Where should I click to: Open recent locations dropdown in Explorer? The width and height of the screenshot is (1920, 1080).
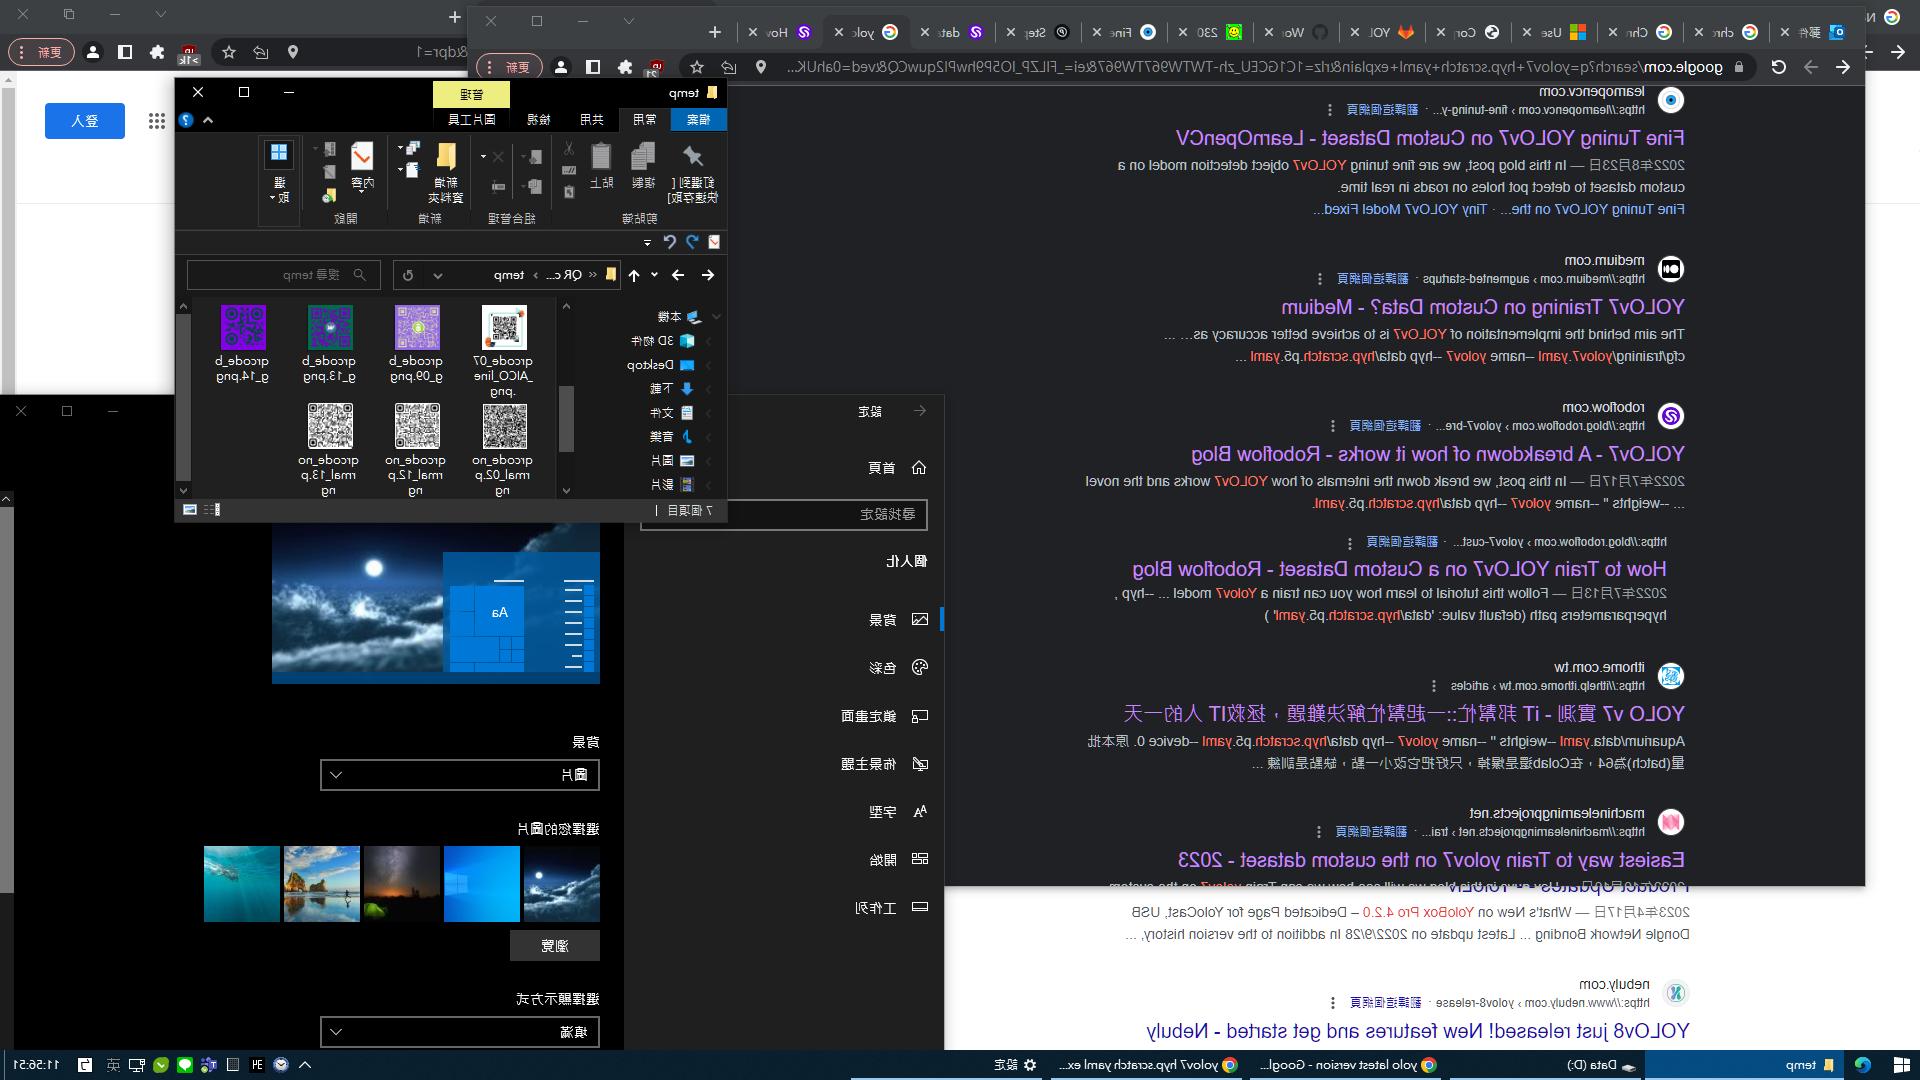(655, 275)
